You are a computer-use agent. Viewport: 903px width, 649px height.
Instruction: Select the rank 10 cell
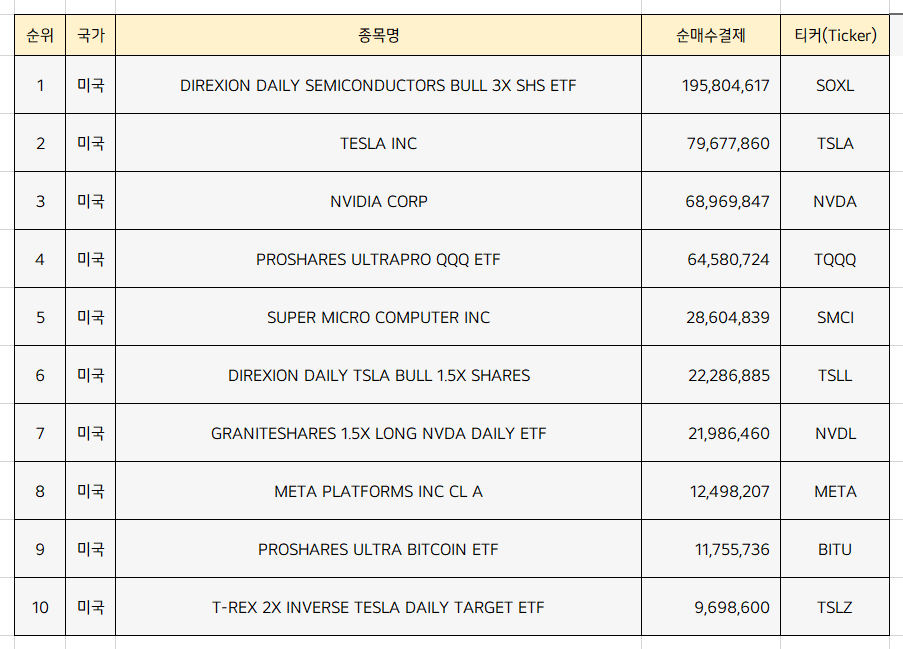click(x=40, y=607)
